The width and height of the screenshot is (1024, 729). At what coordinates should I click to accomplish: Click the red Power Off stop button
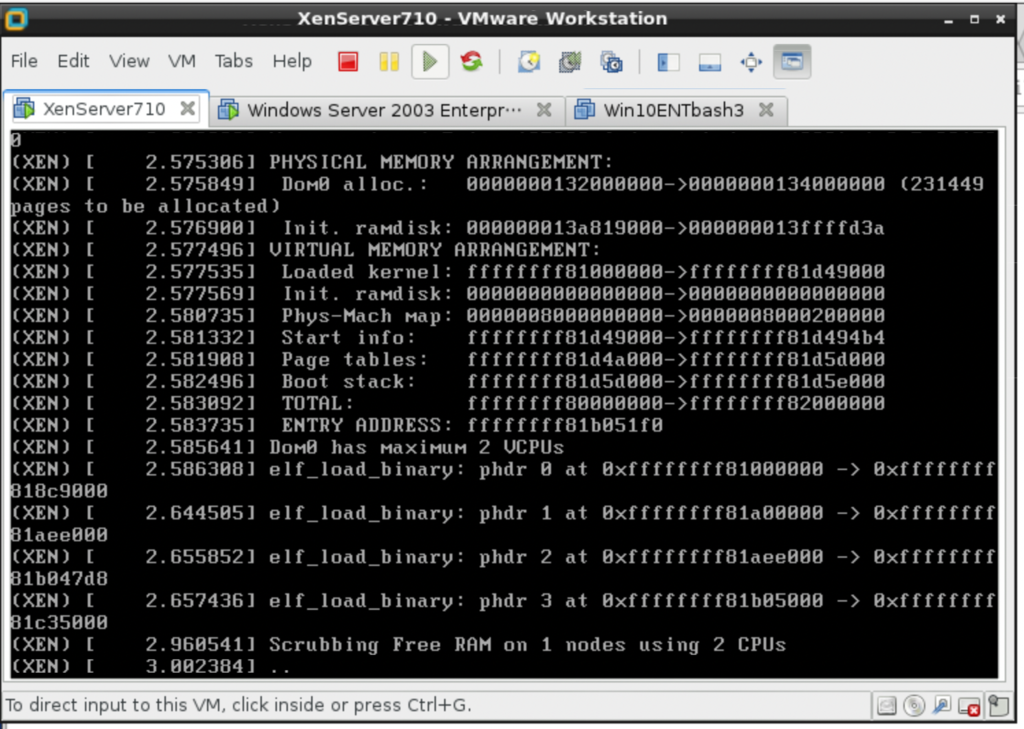pos(348,62)
